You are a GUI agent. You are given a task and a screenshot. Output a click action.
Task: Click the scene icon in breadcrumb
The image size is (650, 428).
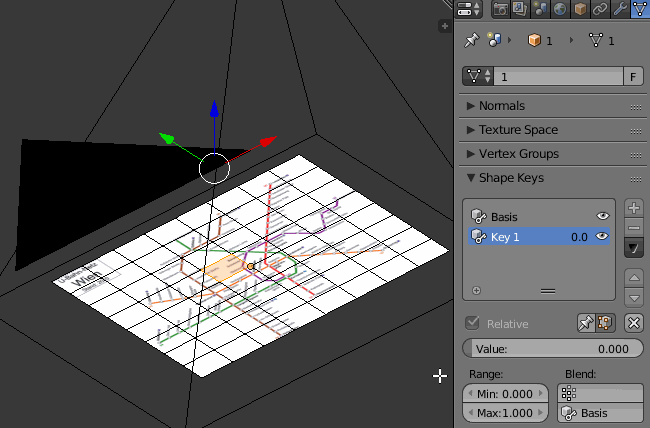(x=494, y=40)
